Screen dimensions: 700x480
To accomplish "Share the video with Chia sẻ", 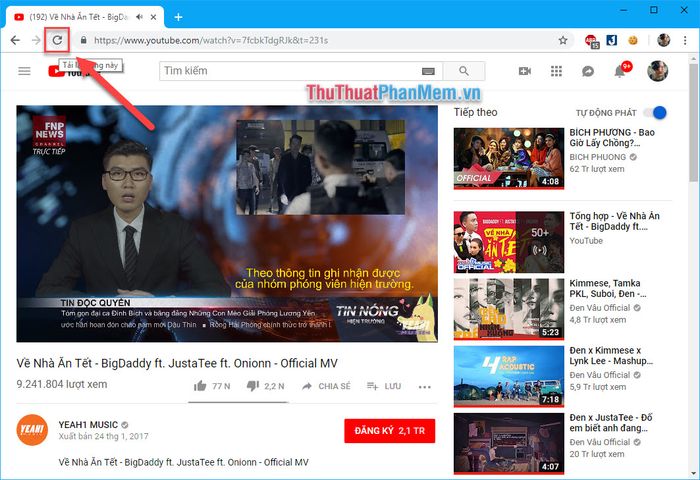I will 326,386.
